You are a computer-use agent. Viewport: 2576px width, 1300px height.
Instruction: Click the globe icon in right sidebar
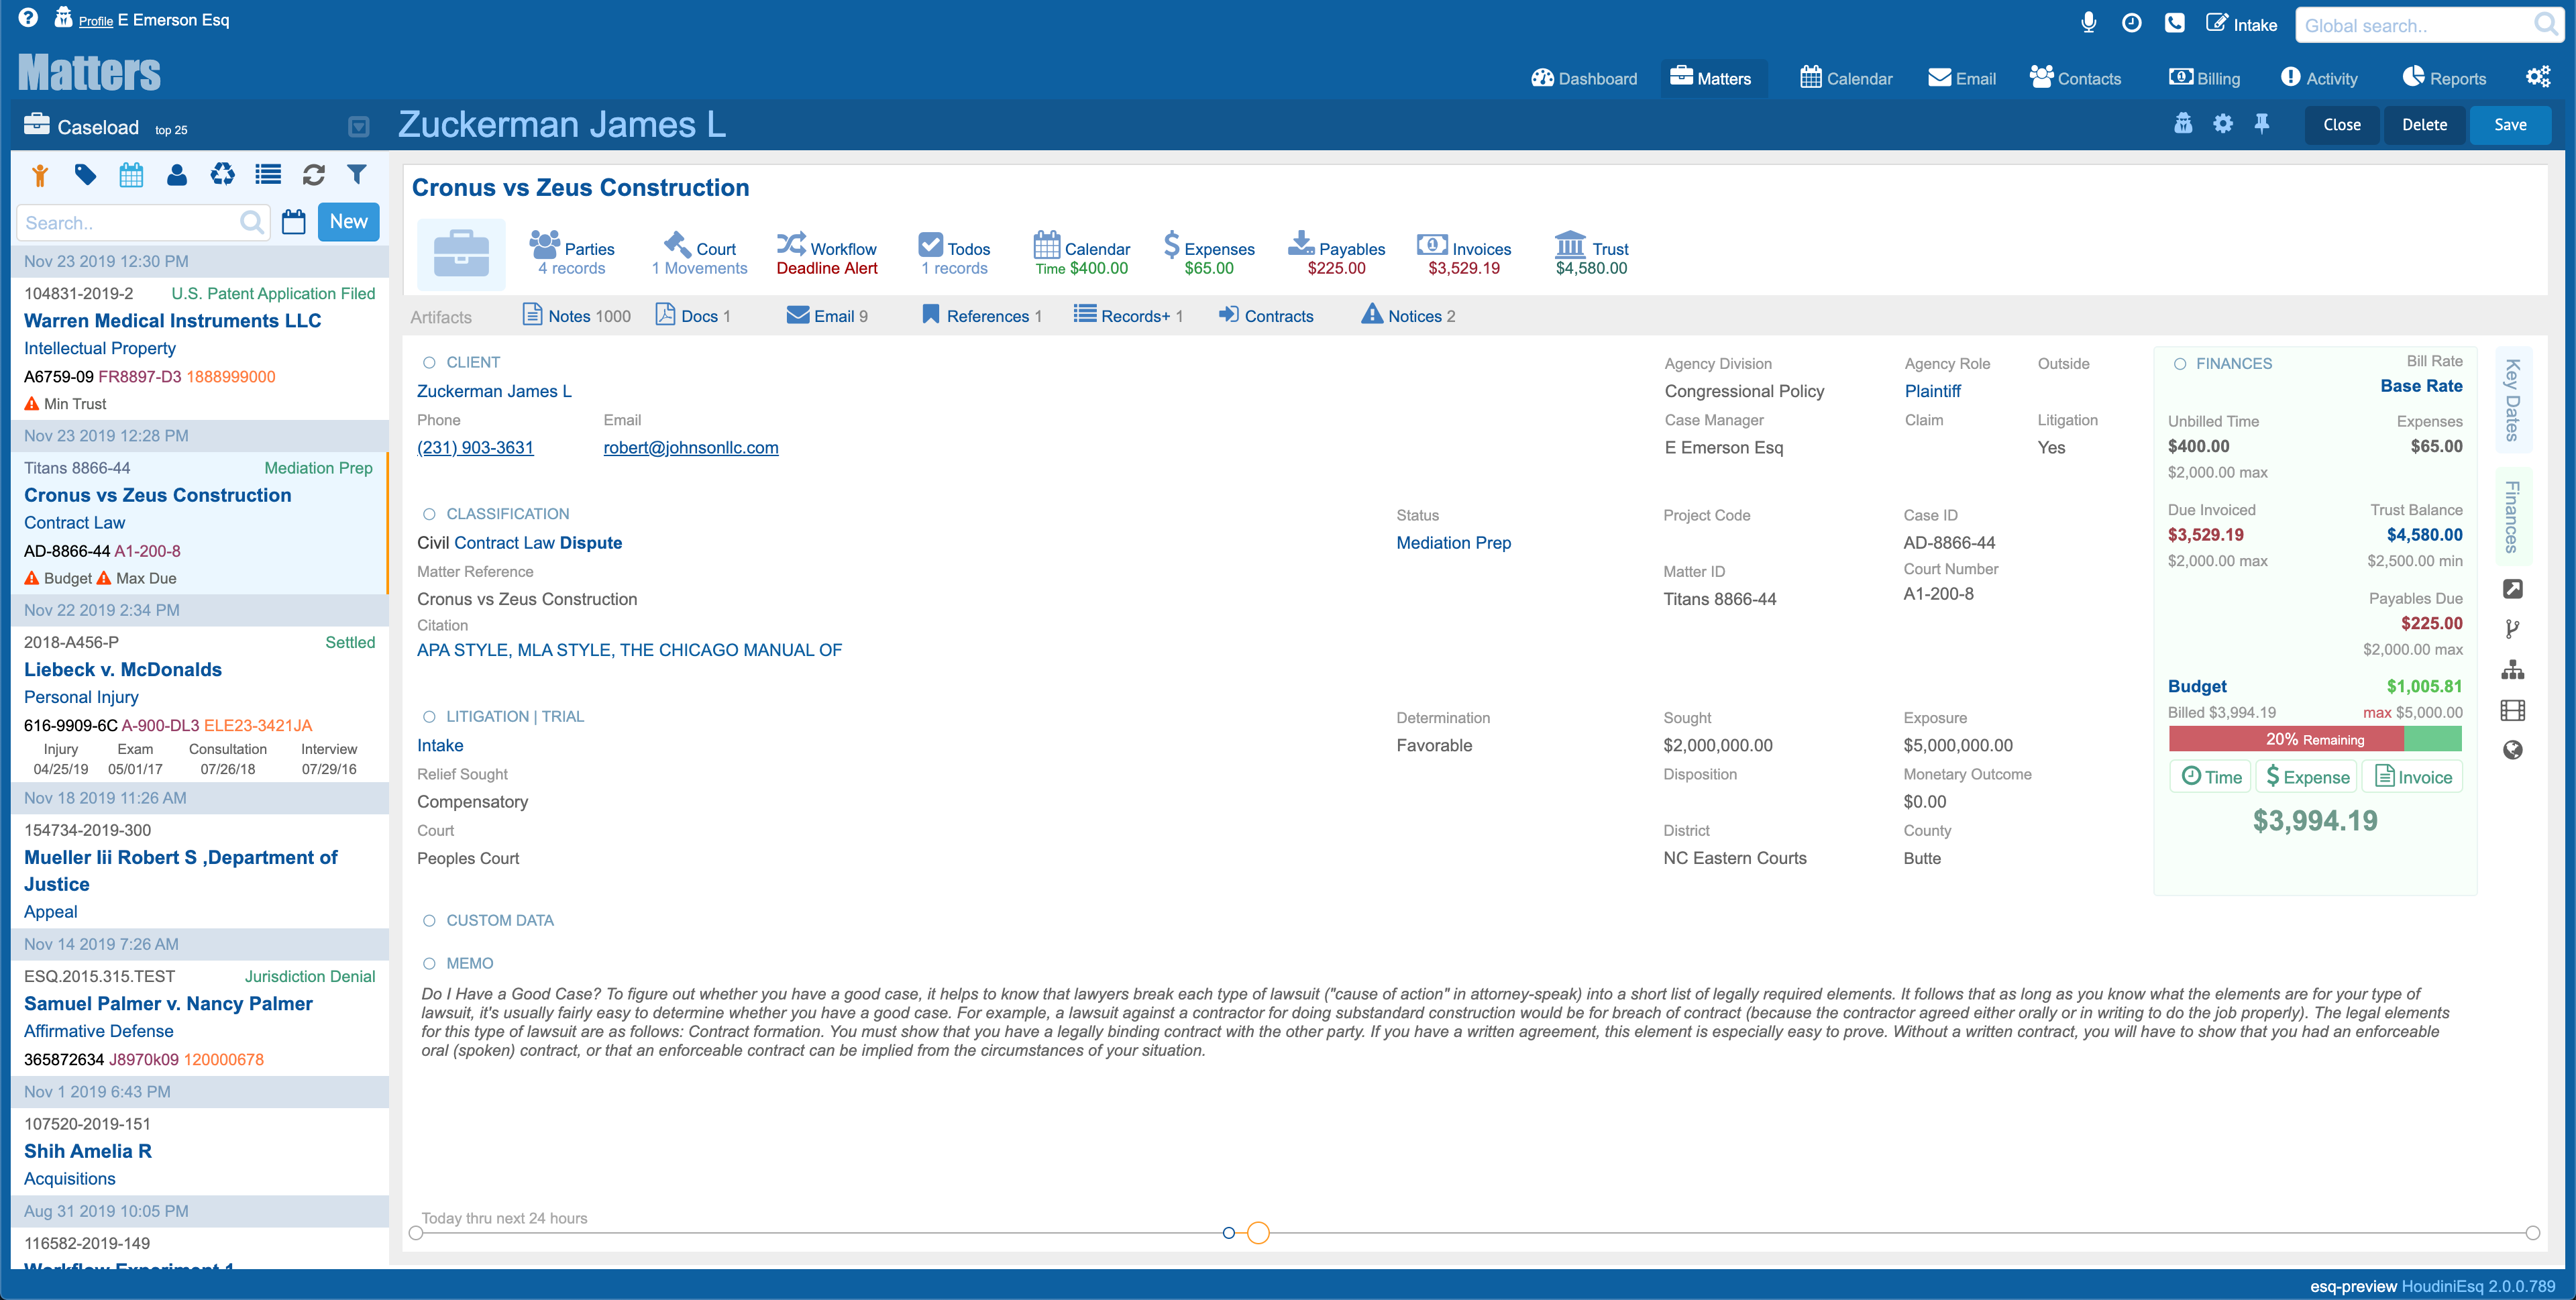(2512, 750)
